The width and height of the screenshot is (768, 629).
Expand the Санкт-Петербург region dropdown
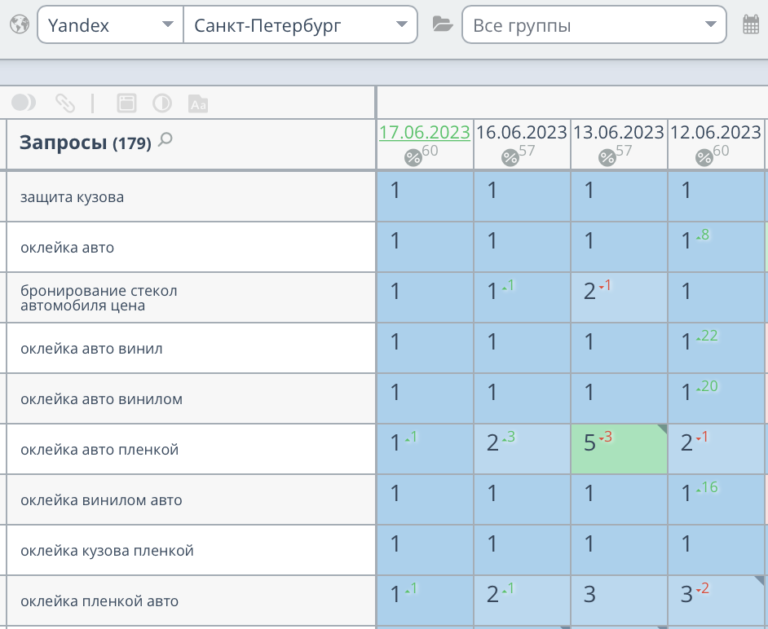pos(300,25)
